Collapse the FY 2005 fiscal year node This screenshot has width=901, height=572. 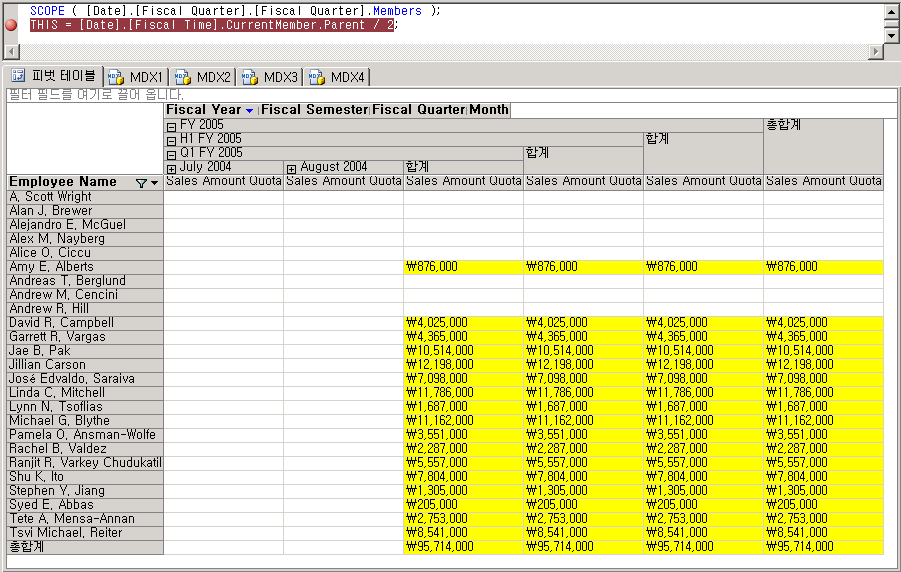(x=171, y=127)
